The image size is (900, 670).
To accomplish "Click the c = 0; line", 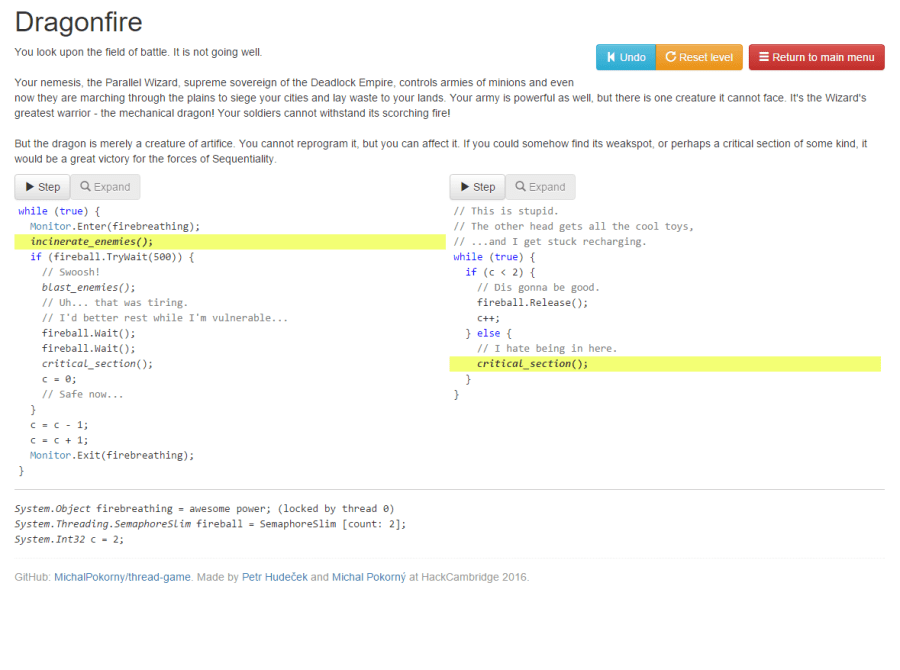I will (59, 379).
